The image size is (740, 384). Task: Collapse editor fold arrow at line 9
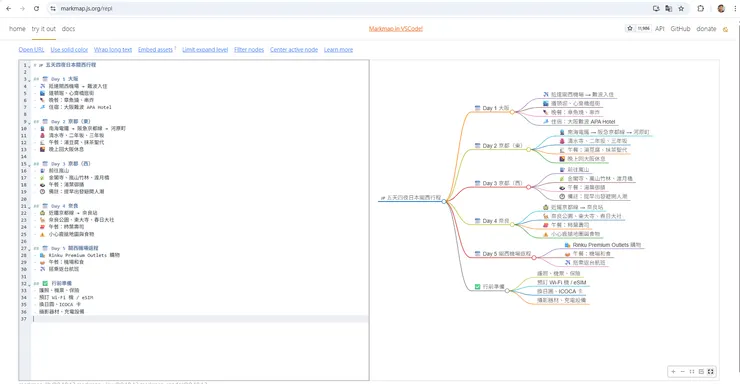tap(29, 122)
